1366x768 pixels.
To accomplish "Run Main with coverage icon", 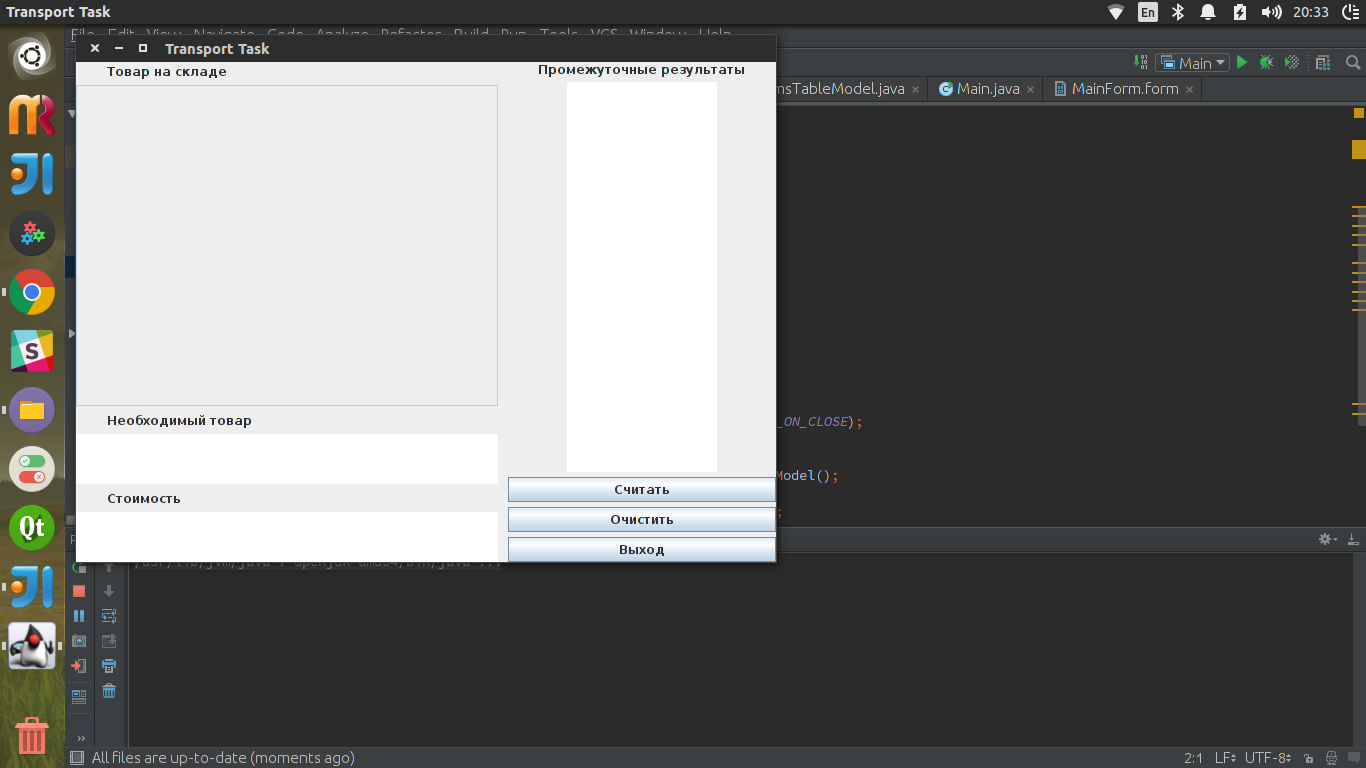I will (1292, 62).
